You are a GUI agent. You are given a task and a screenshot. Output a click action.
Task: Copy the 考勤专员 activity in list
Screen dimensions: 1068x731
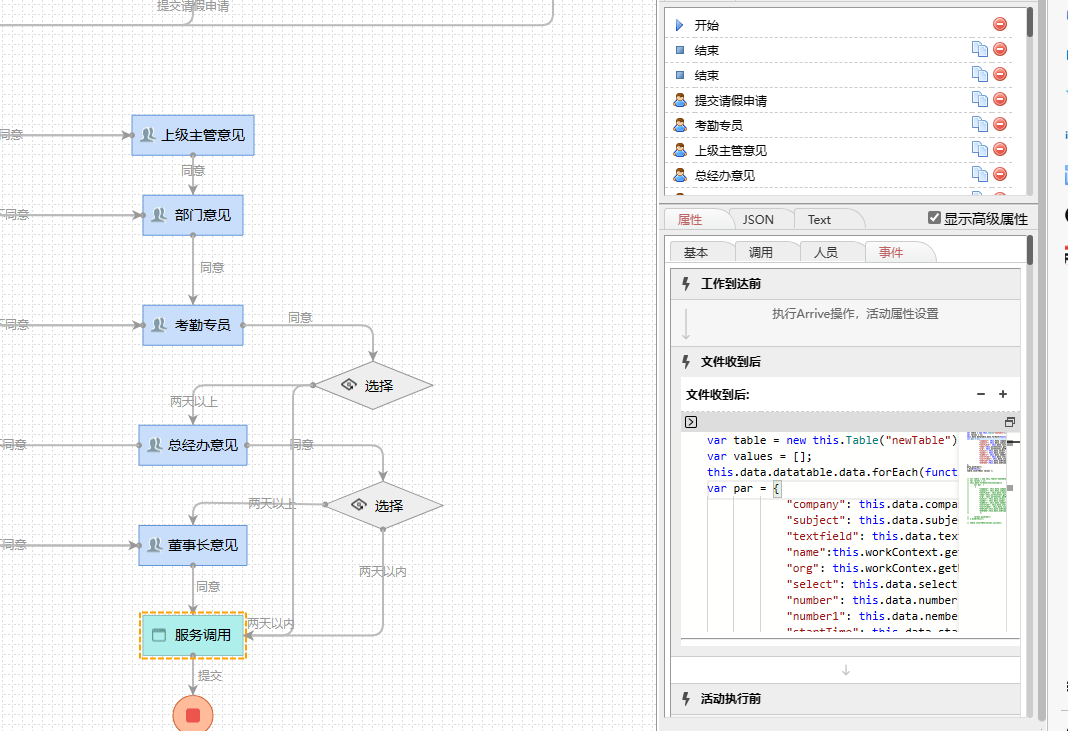coord(979,124)
